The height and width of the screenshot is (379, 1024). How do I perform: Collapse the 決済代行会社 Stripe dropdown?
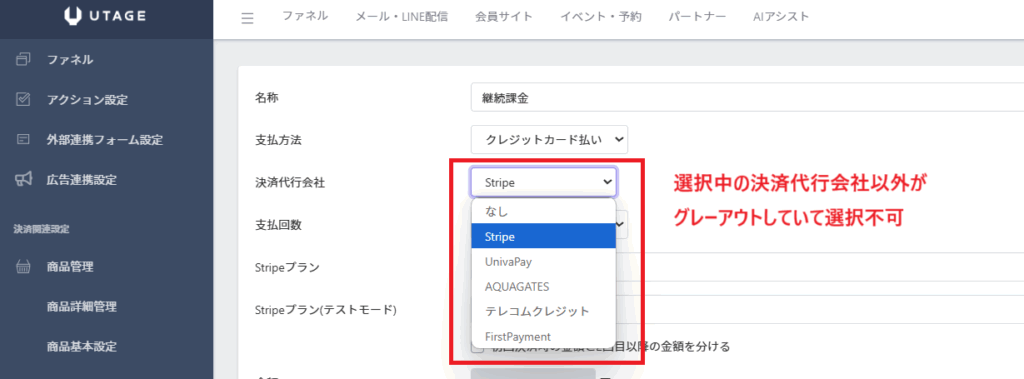(543, 182)
